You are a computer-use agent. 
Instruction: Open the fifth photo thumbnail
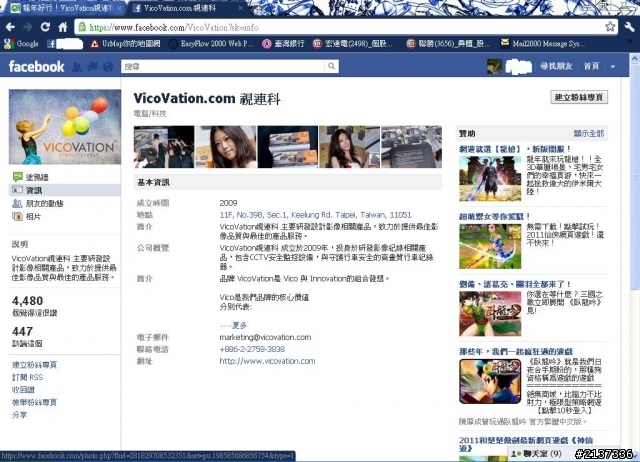[x=411, y=147]
